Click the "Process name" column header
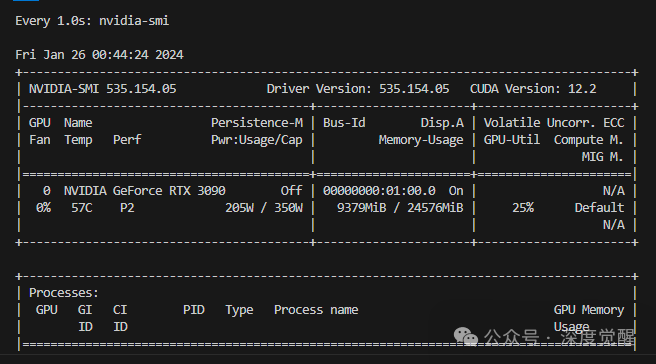656x364 pixels. [x=316, y=310]
